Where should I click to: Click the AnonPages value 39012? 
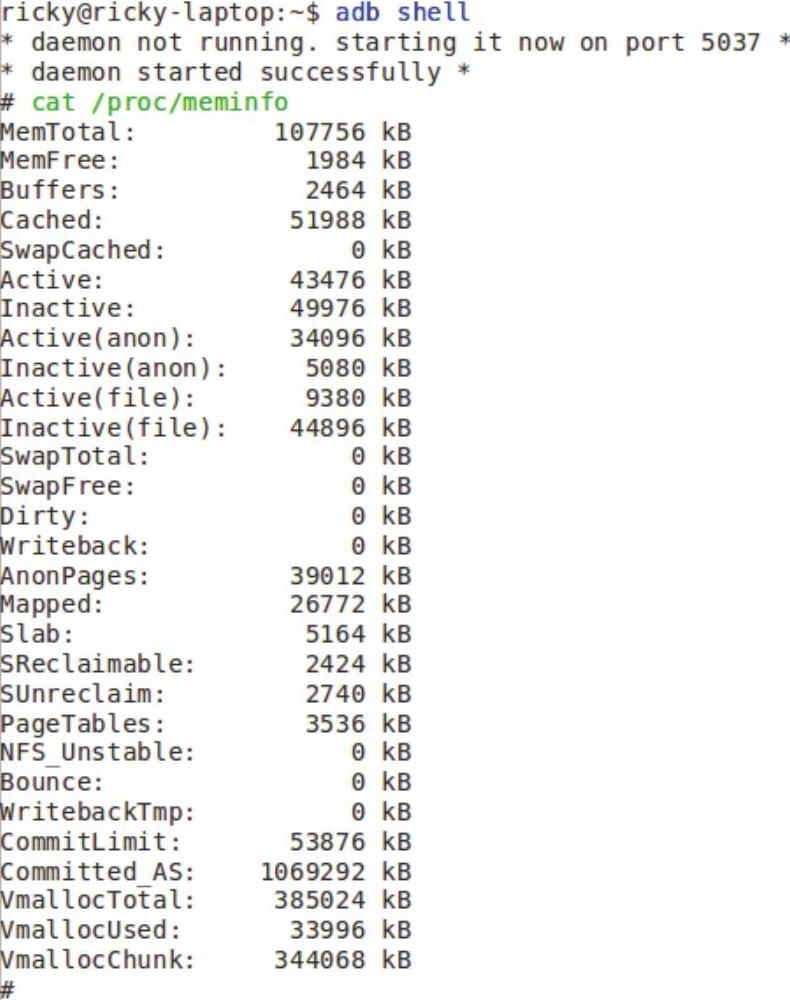328,576
